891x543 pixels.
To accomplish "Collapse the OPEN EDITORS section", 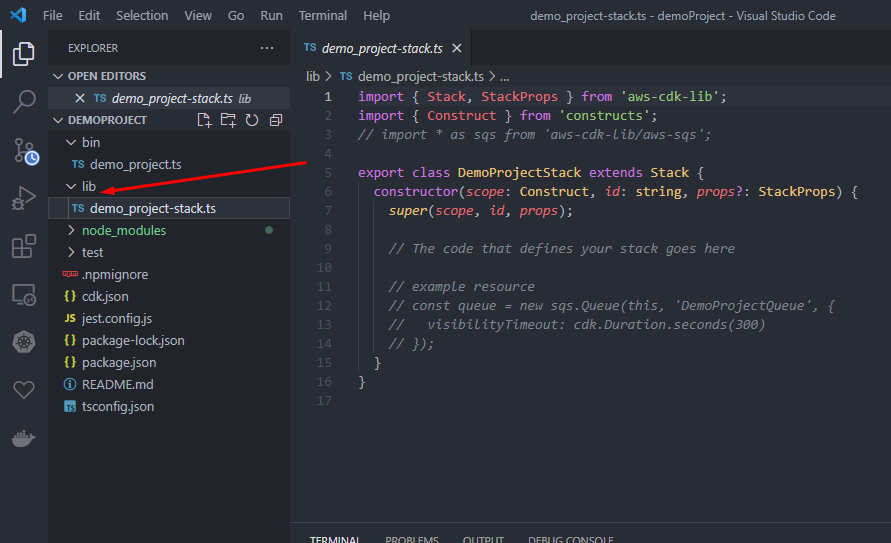I will tap(58, 76).
